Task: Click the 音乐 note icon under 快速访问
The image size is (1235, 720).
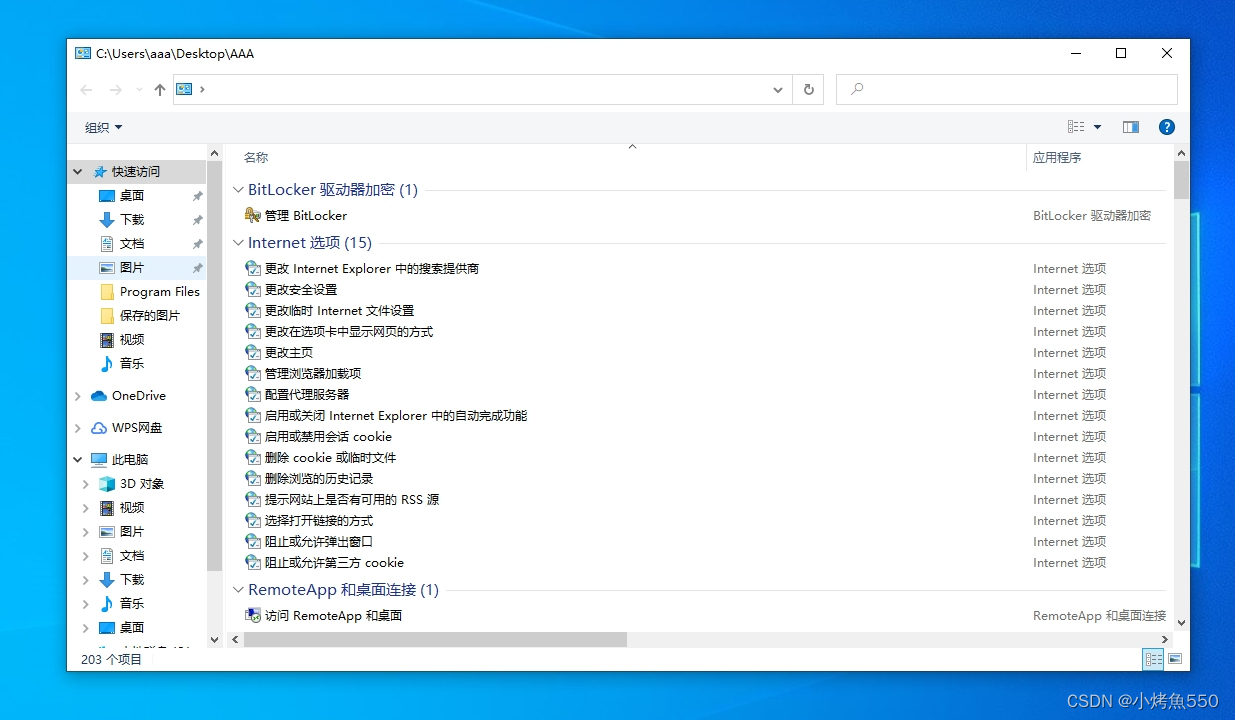Action: point(107,364)
